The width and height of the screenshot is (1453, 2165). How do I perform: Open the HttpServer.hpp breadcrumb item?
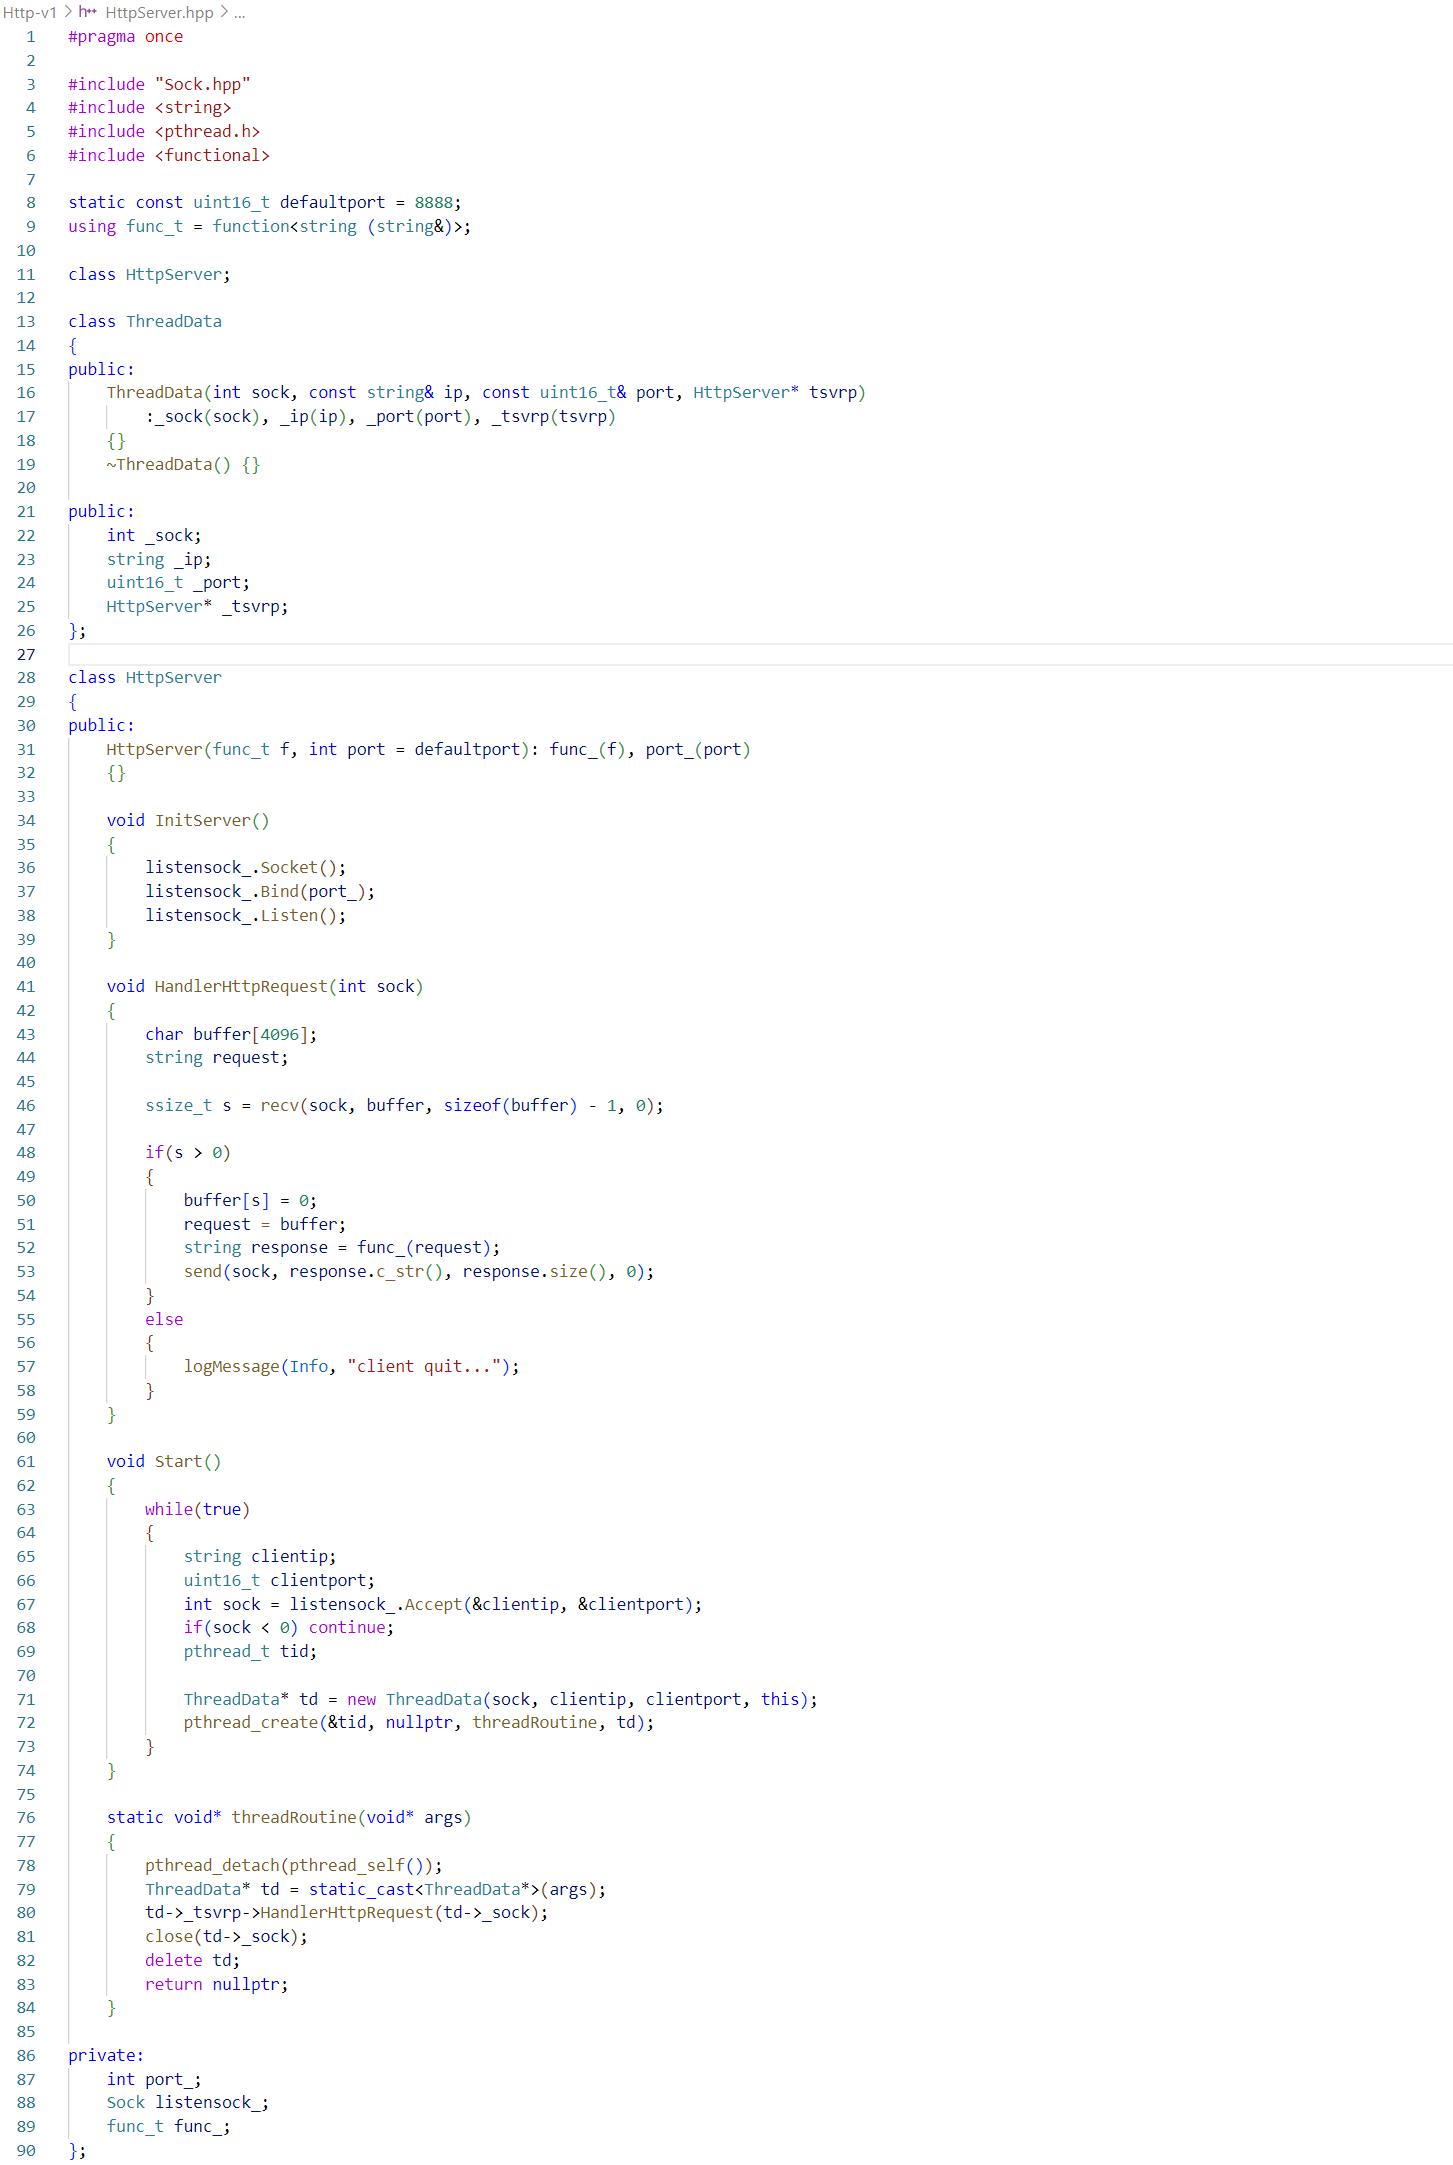coord(159,13)
